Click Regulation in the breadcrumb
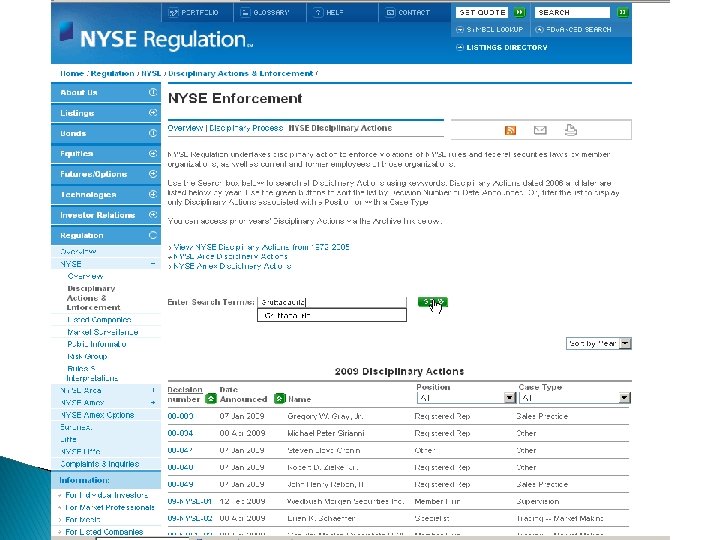Image resolution: width=720 pixels, height=540 pixels. tap(112, 73)
